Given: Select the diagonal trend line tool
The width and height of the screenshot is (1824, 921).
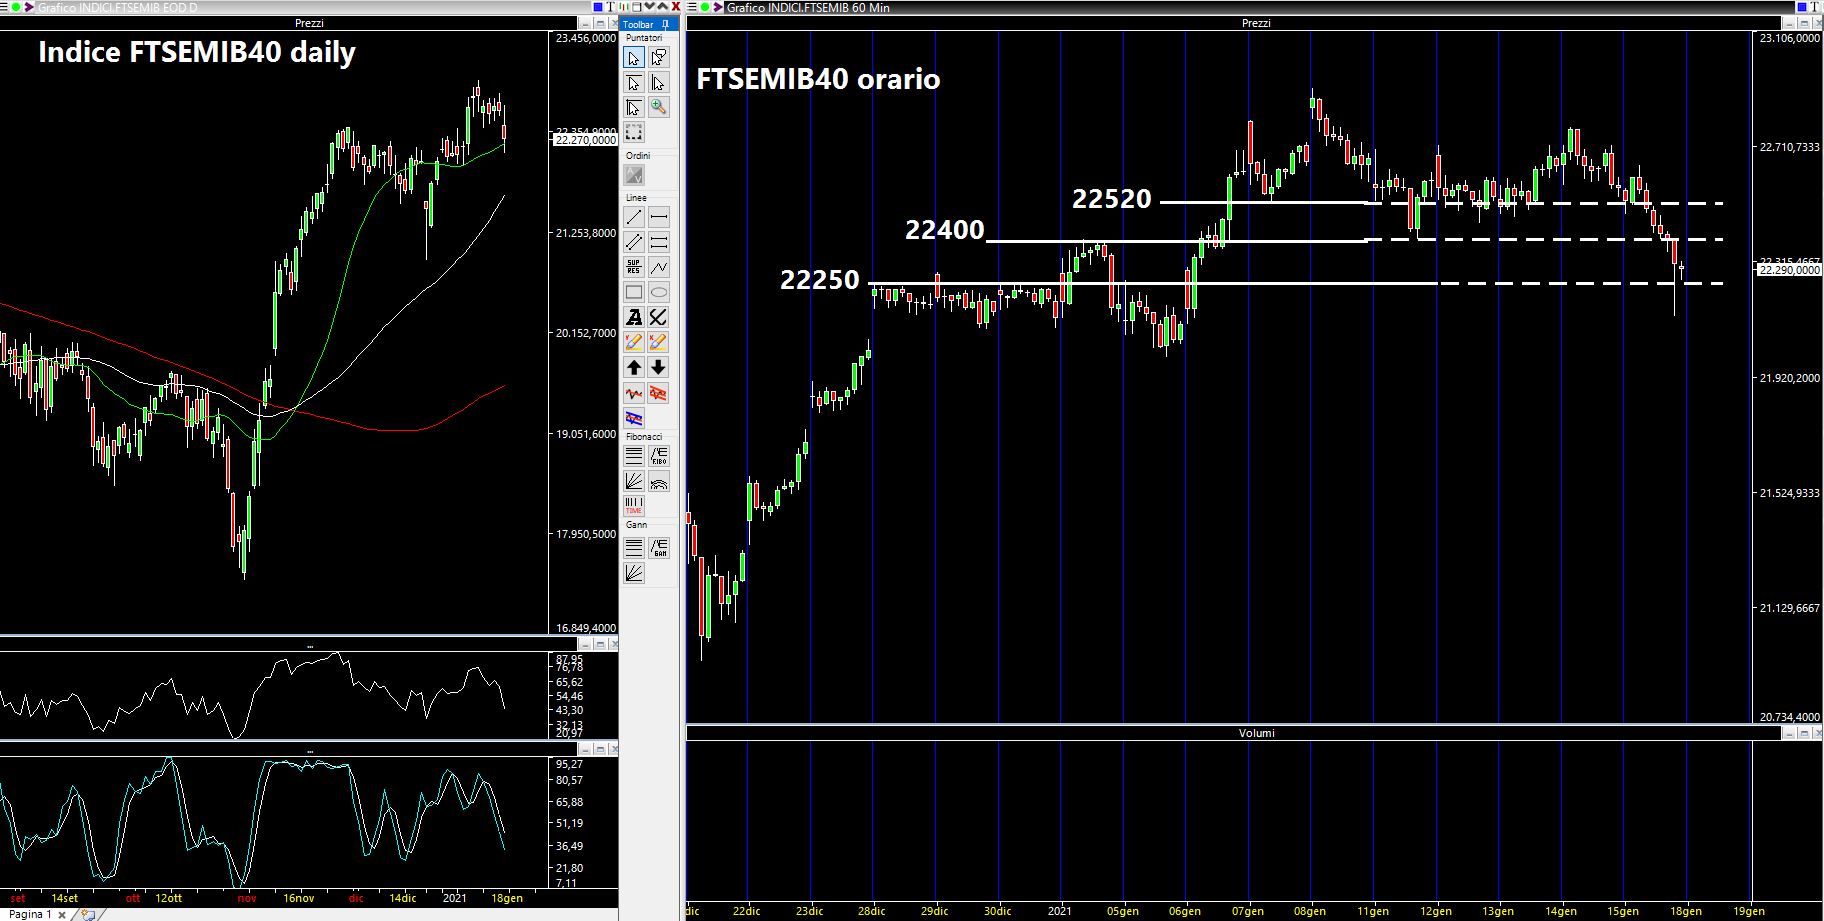Looking at the screenshot, I should coord(634,217).
